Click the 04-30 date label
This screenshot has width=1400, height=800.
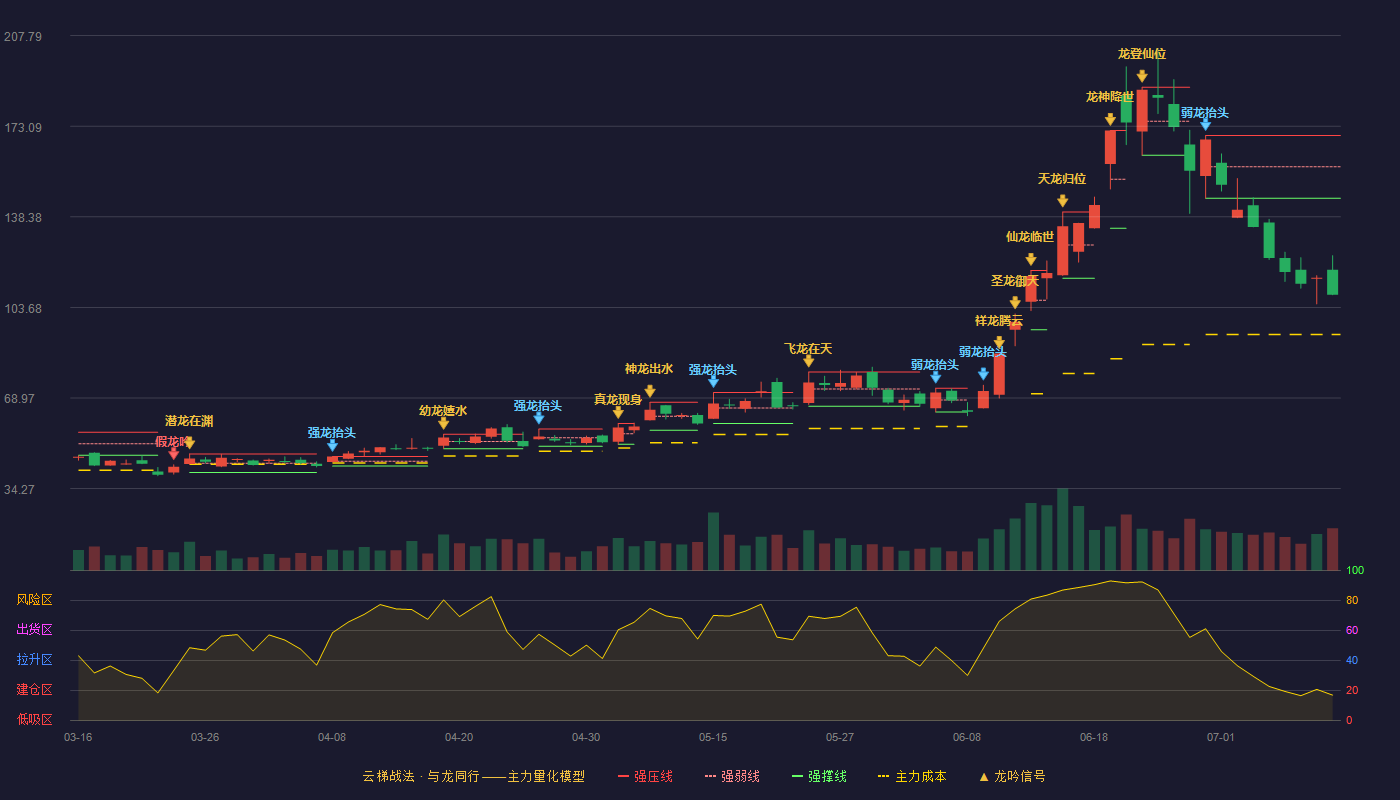pyautogui.click(x=586, y=737)
